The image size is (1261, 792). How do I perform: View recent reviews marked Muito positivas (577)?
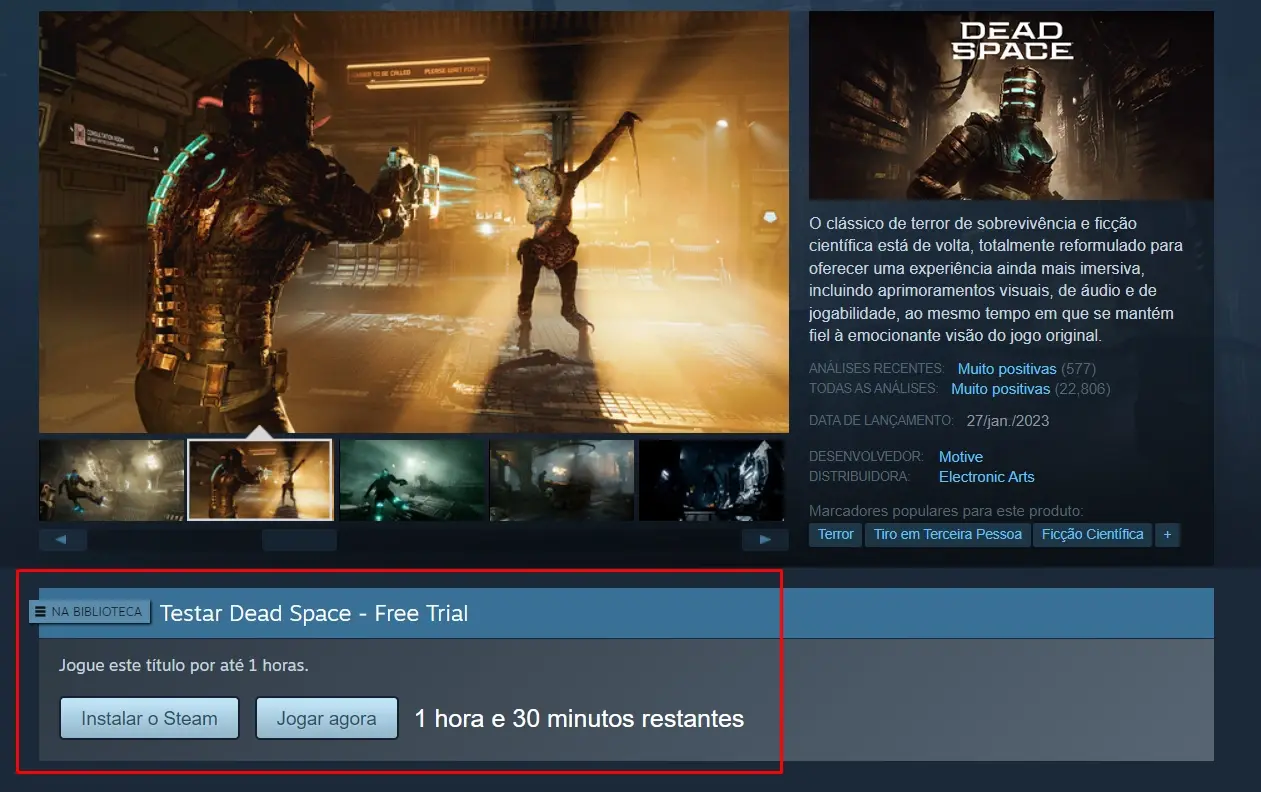[1007, 368]
